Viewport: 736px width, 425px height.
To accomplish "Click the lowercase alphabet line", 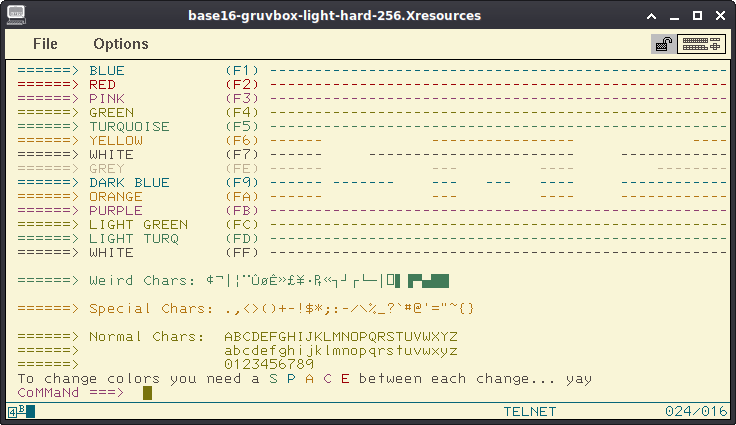I will point(341,351).
